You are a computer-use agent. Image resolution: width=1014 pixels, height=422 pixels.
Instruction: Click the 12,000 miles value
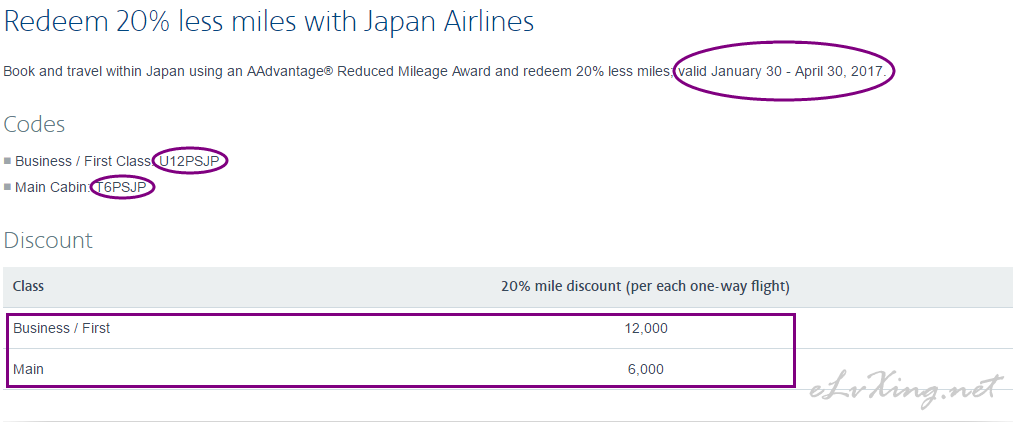pyautogui.click(x=646, y=328)
